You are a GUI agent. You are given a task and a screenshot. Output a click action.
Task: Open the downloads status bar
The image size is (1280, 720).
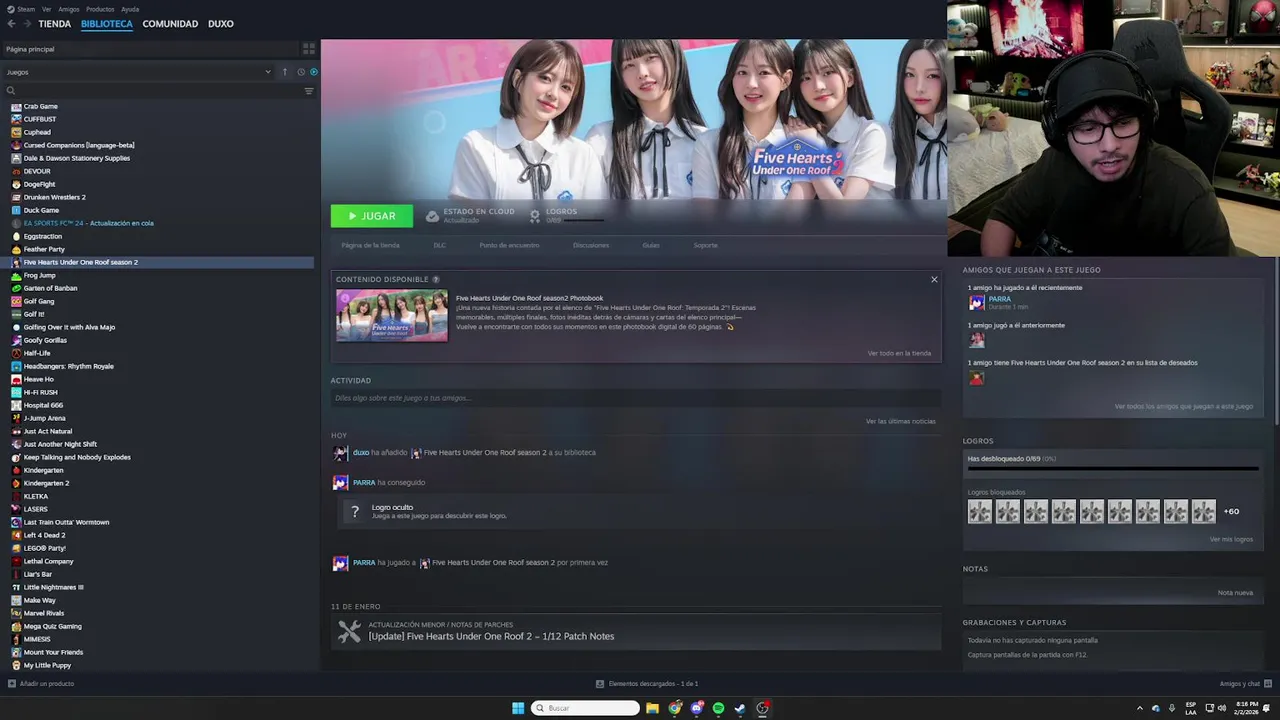647,683
